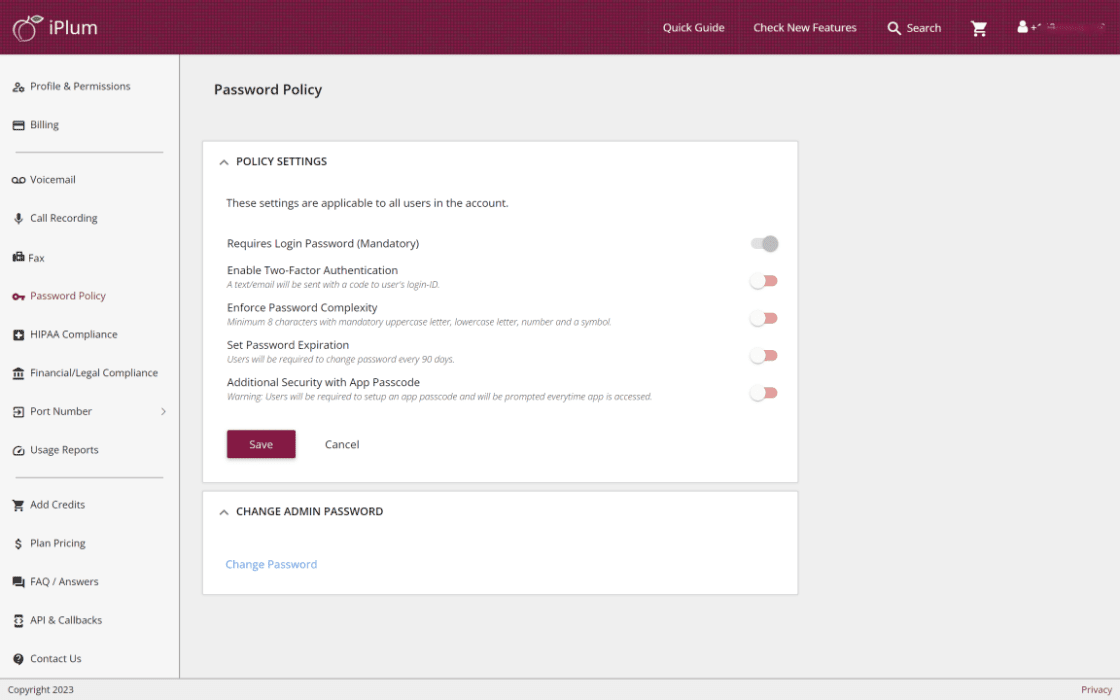Image resolution: width=1120 pixels, height=700 pixels.
Task: Toggle Enable Two-Factor Authentication on
Action: (x=763, y=281)
